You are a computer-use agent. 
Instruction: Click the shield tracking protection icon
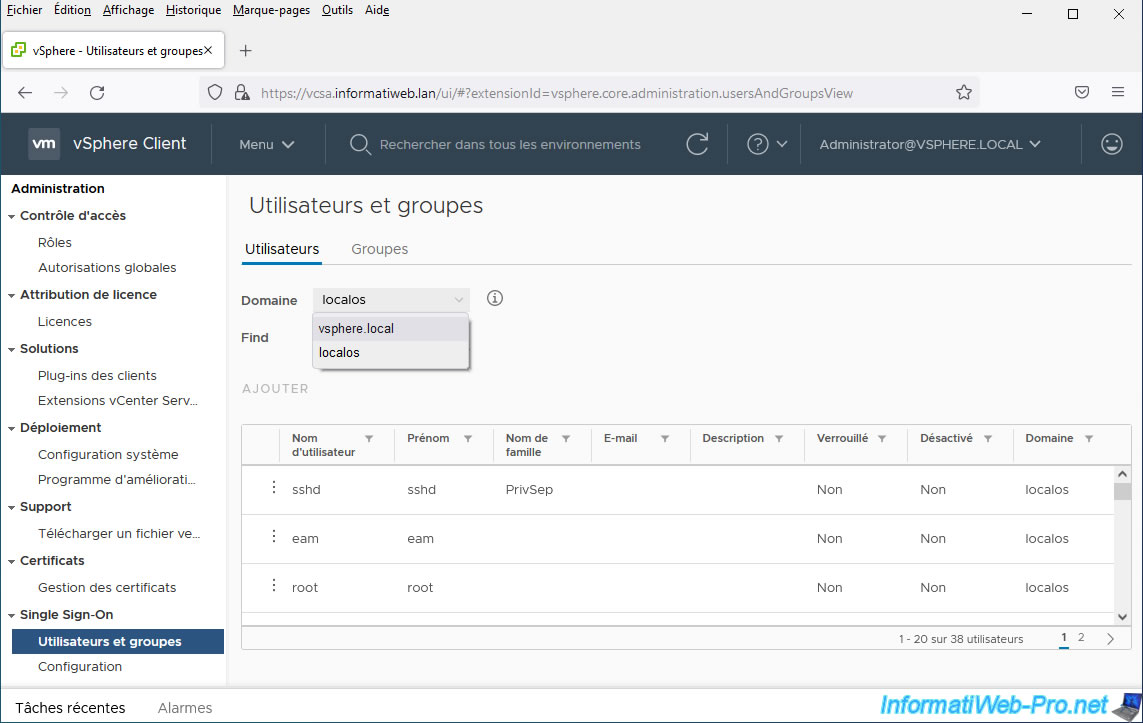pyautogui.click(x=214, y=93)
